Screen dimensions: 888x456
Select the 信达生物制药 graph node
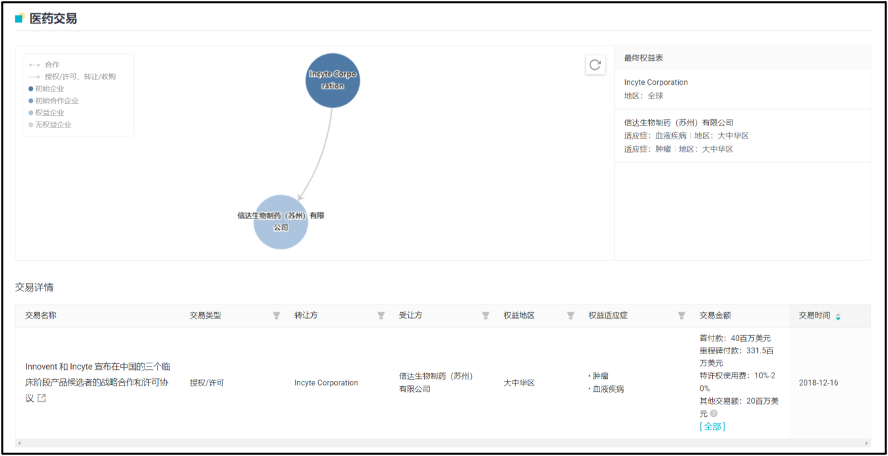pos(281,222)
